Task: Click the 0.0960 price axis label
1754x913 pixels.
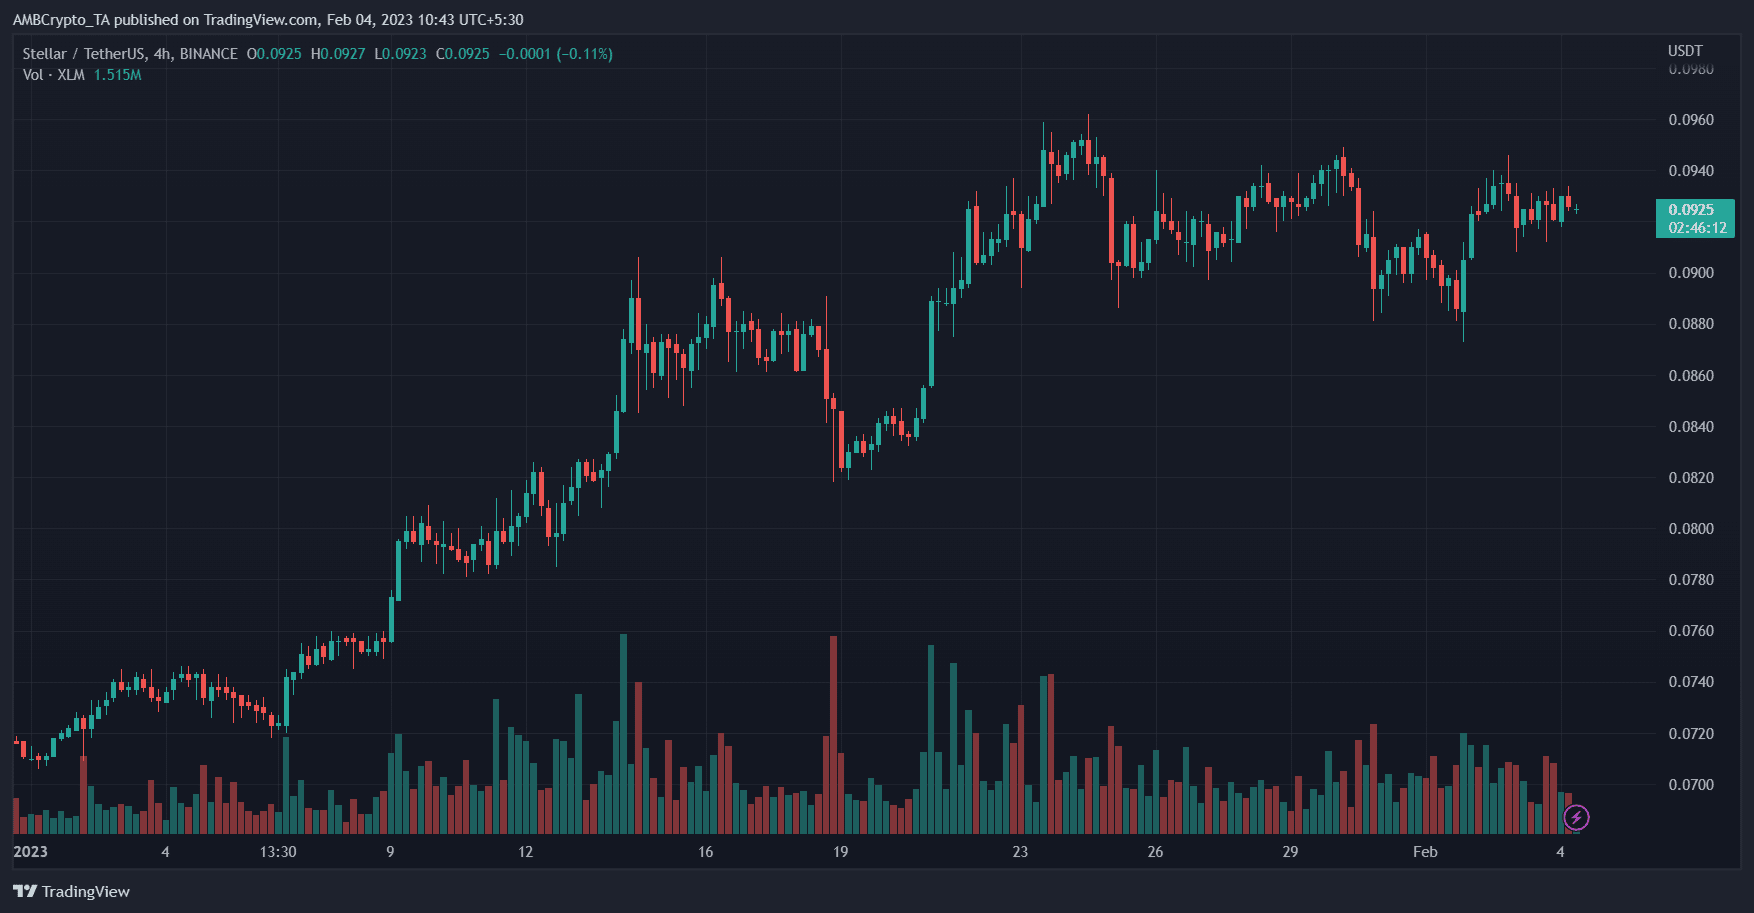Action: pyautogui.click(x=1691, y=120)
